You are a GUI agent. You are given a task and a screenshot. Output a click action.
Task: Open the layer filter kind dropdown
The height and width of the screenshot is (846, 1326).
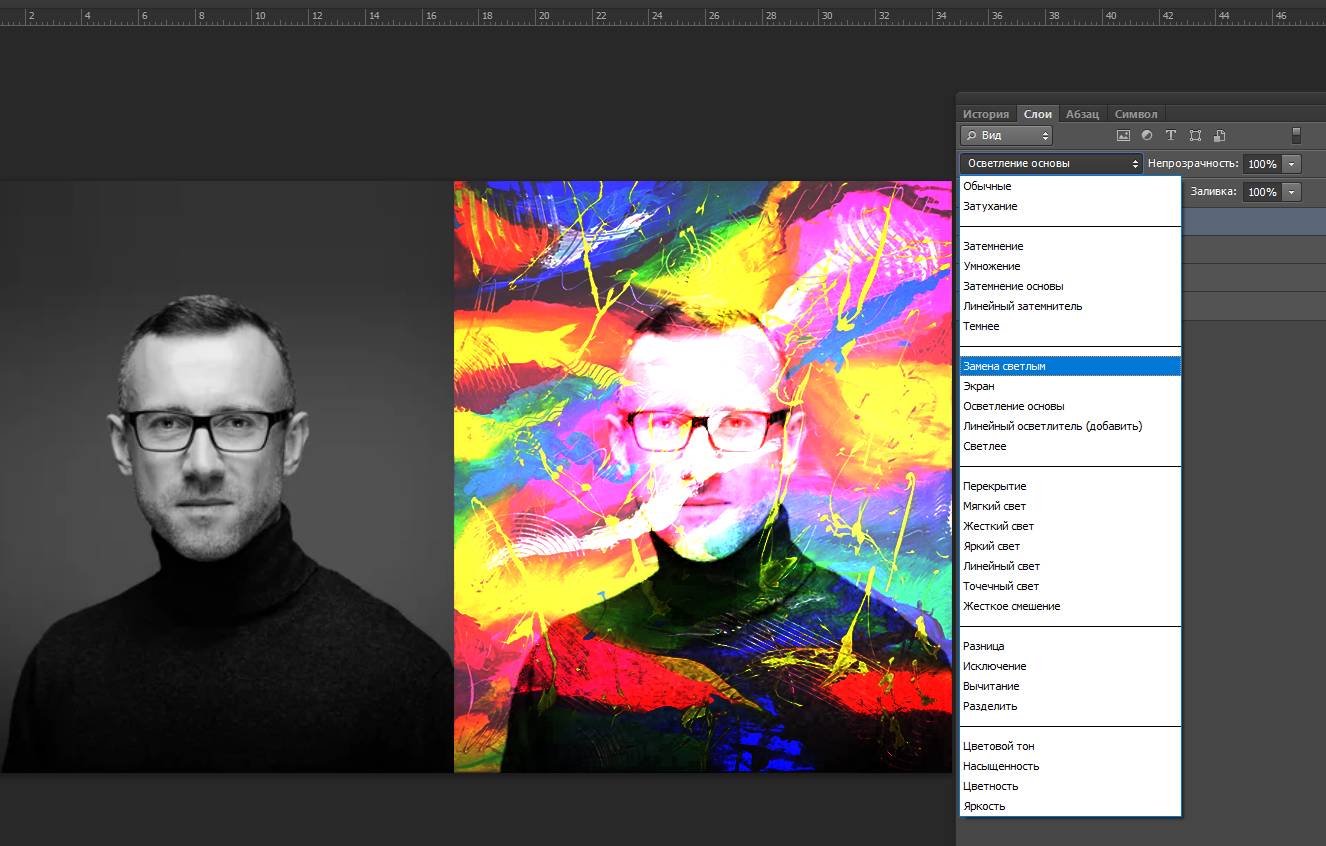click(x=1006, y=135)
